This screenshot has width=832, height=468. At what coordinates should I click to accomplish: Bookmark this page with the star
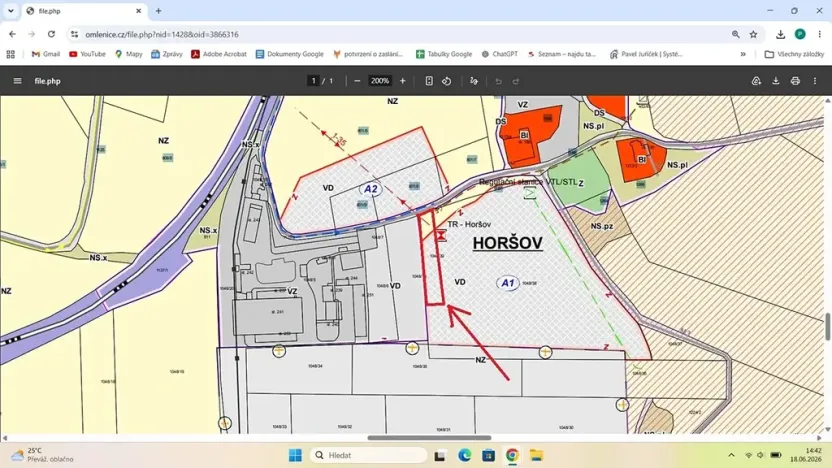[x=753, y=34]
